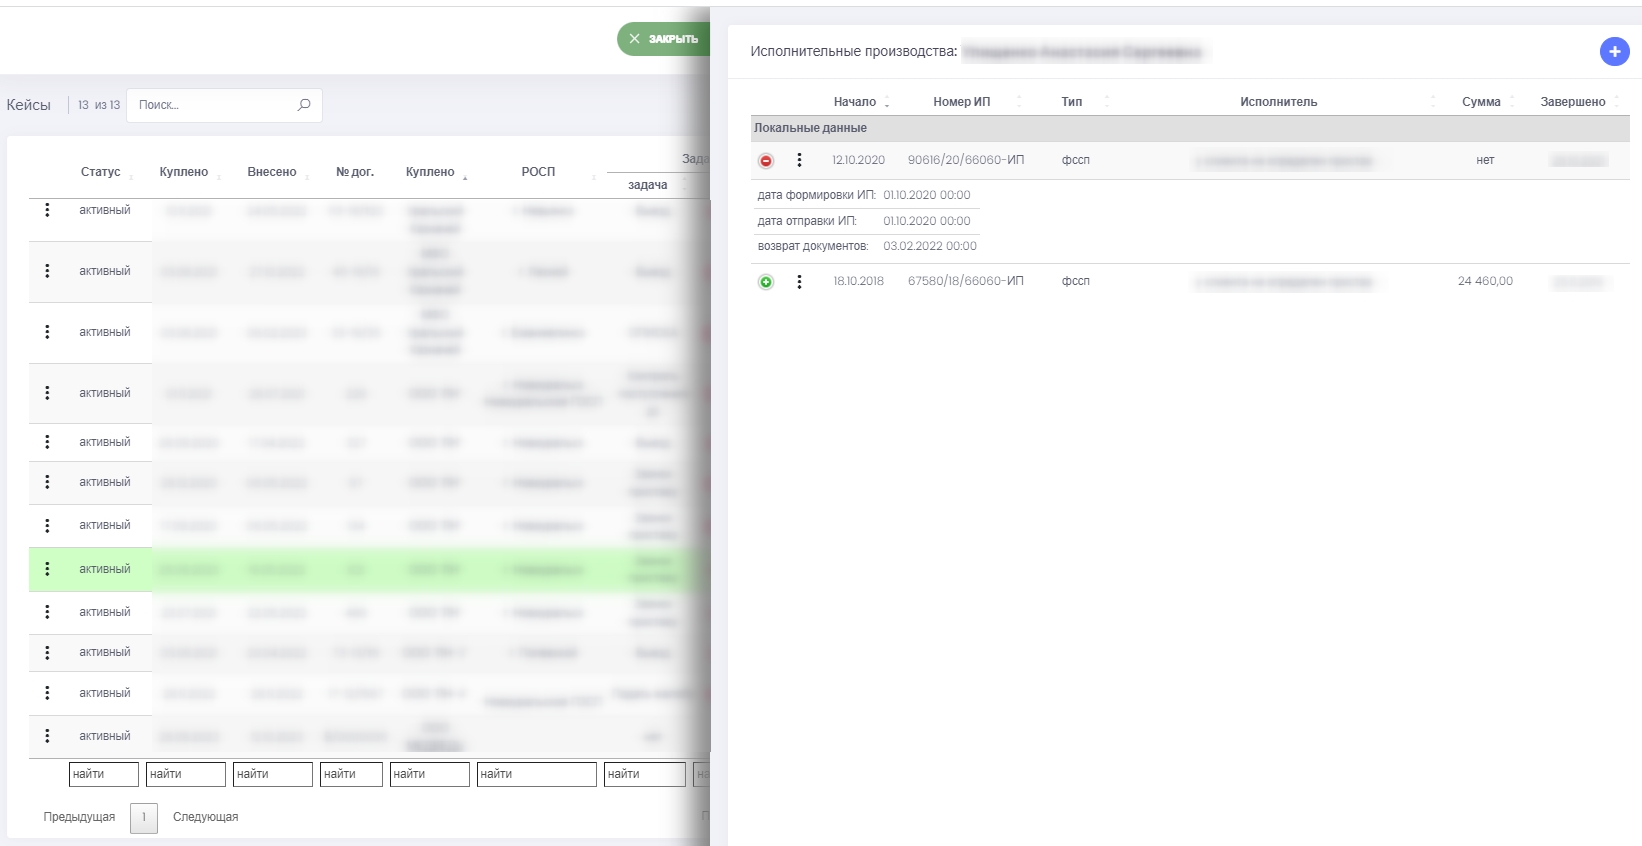Image resolution: width=1642 pixels, height=846 pixels.
Task: Click the найти filter under Статус column
Action: (103, 774)
